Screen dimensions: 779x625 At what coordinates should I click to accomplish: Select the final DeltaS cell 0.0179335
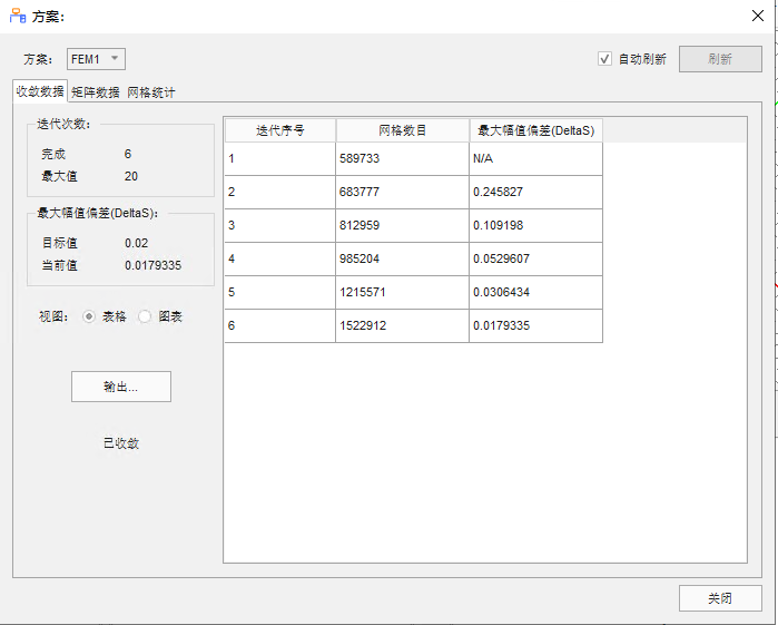click(536, 325)
